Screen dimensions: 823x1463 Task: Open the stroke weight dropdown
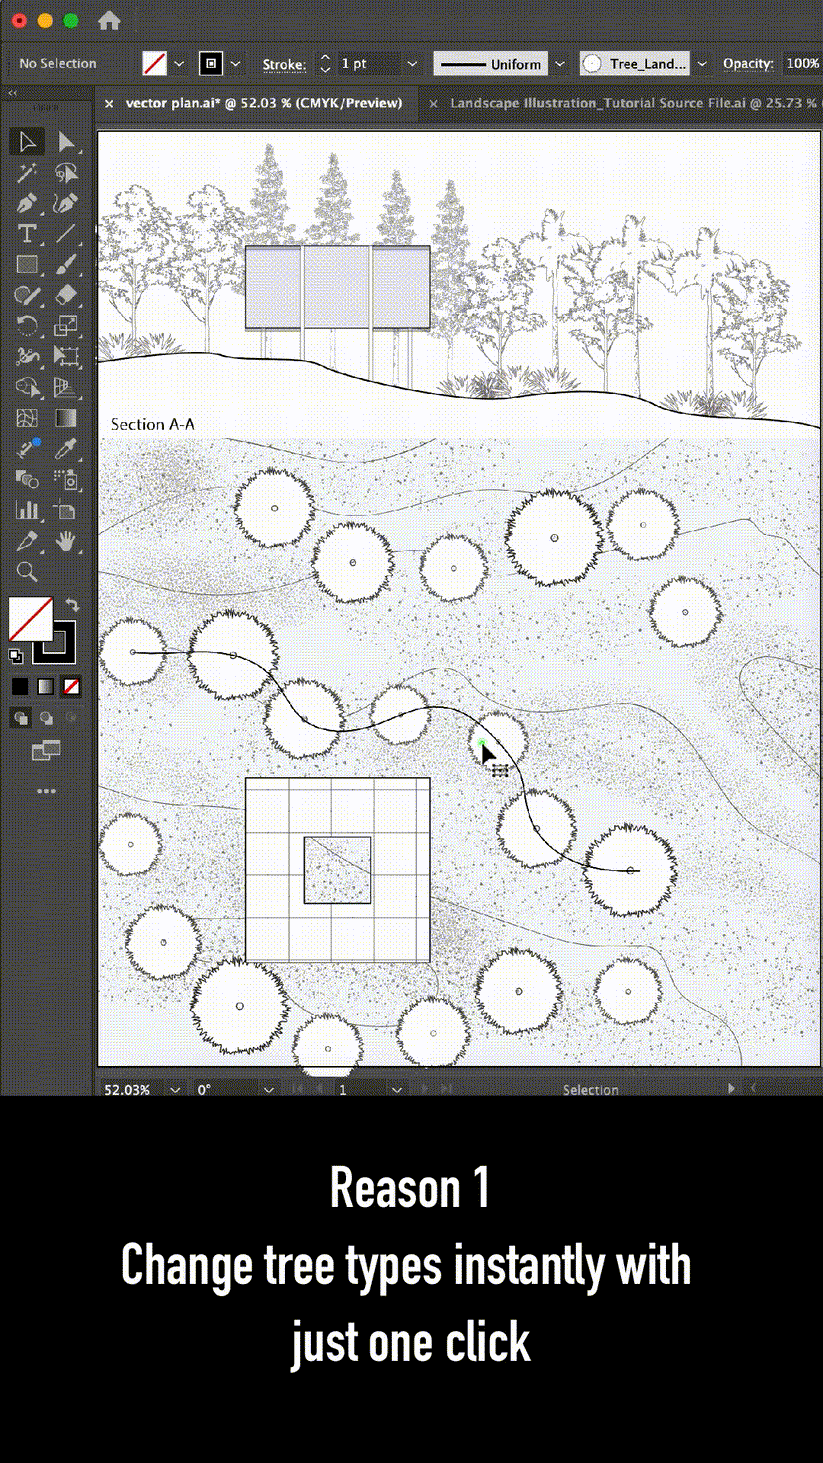click(412, 63)
